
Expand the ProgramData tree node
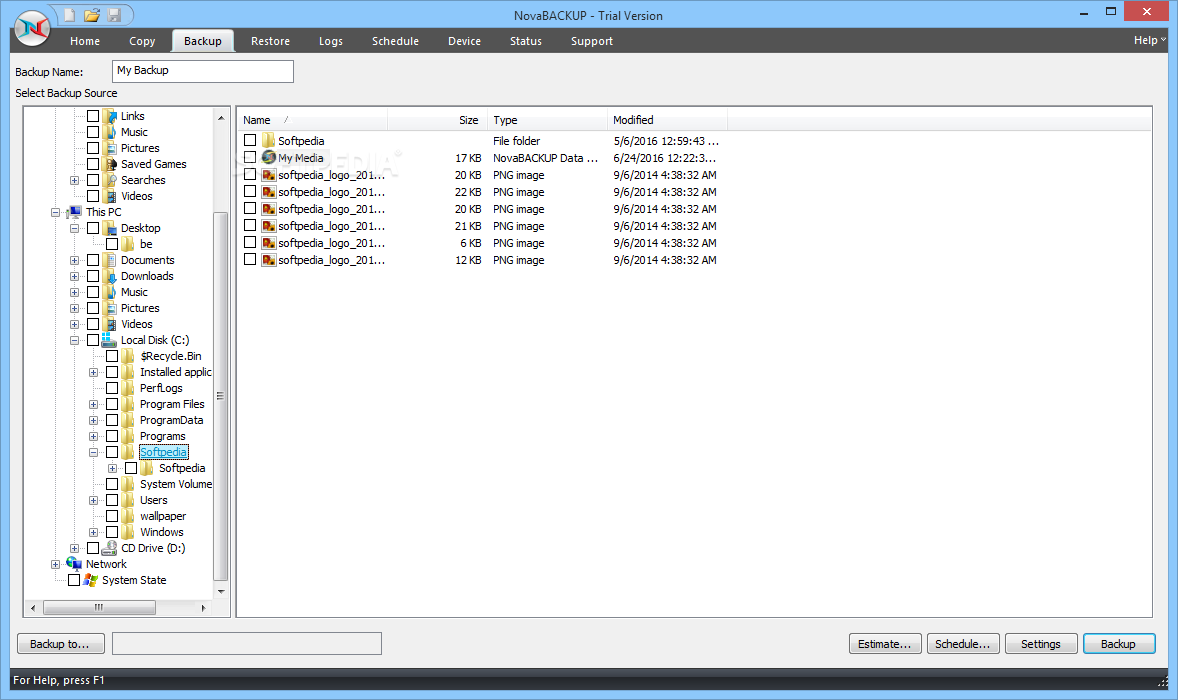coord(93,421)
